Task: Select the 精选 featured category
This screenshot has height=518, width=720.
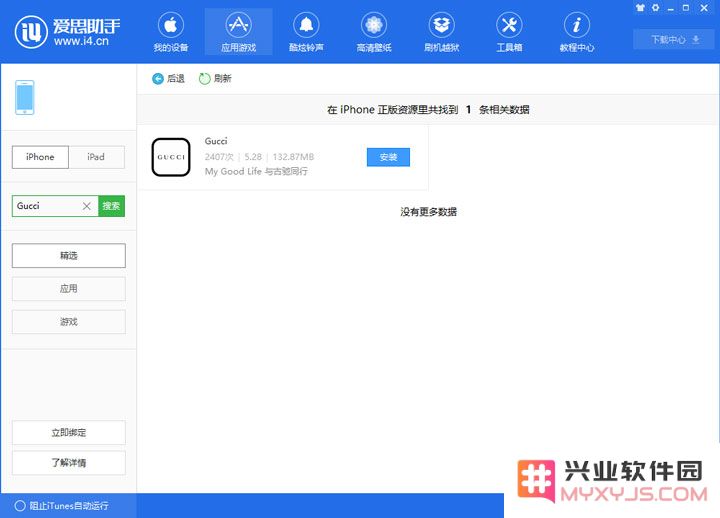Action: [68, 256]
